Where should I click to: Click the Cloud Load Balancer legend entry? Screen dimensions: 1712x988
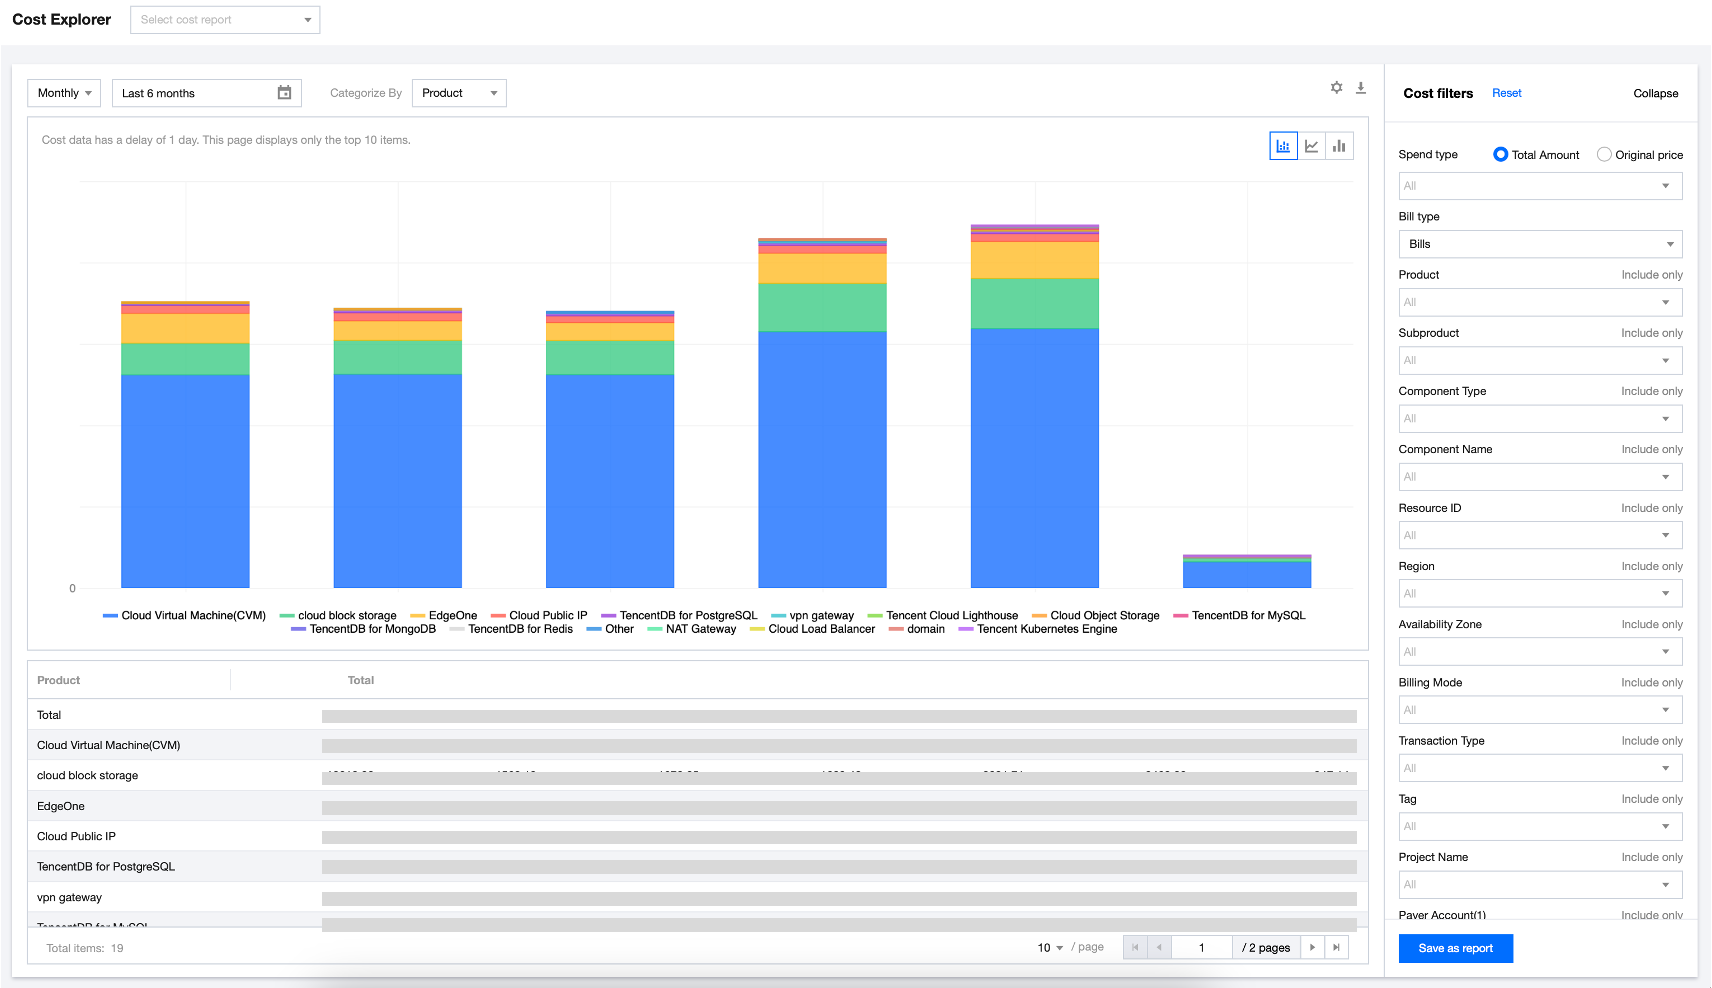812,629
